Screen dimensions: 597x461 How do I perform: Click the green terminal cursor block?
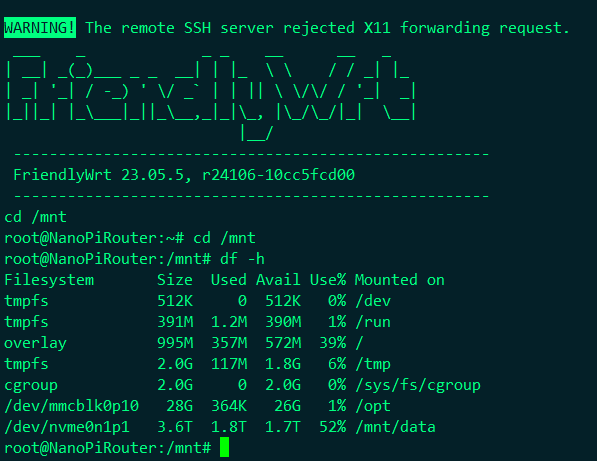pyautogui.click(x=225, y=447)
